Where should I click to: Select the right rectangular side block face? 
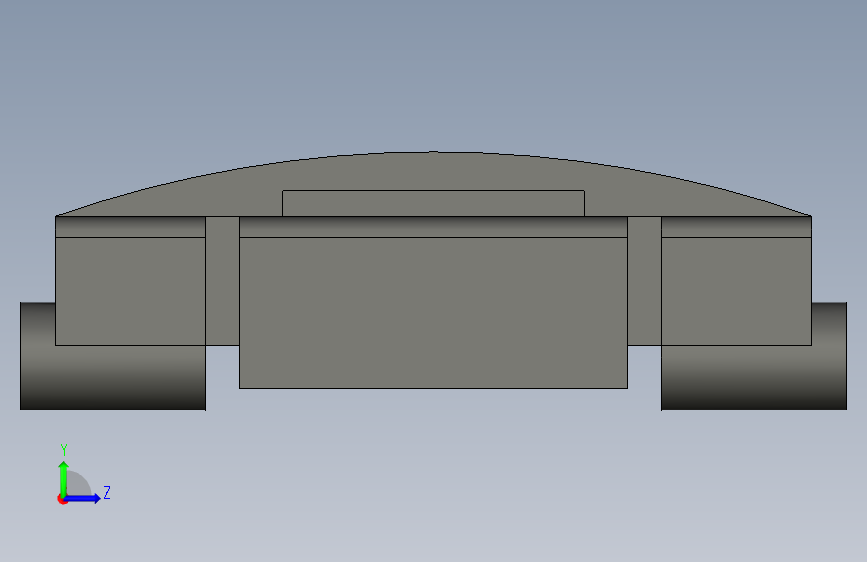click(737, 291)
